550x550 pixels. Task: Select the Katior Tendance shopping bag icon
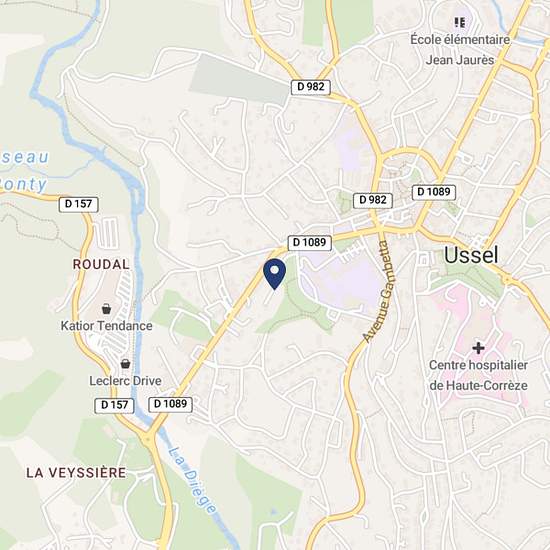click(106, 309)
